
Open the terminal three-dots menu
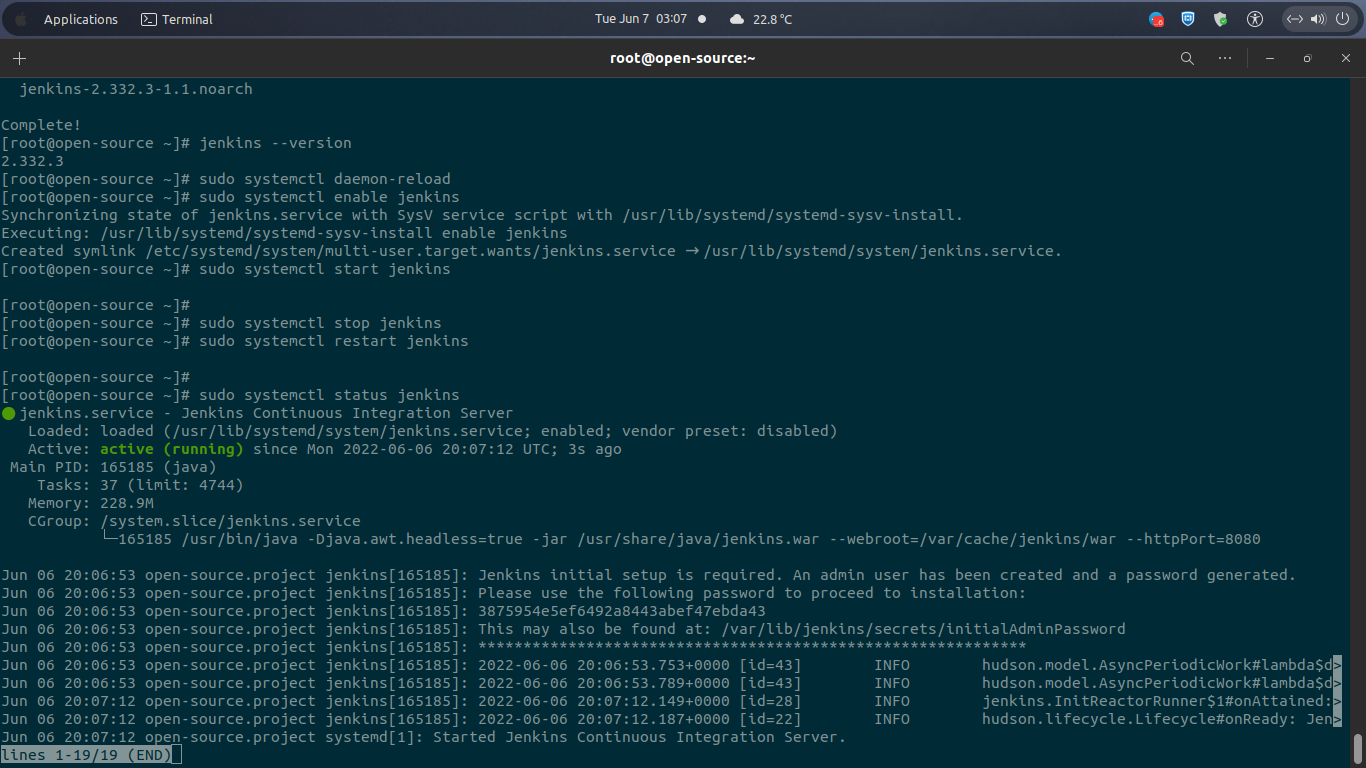click(1225, 58)
